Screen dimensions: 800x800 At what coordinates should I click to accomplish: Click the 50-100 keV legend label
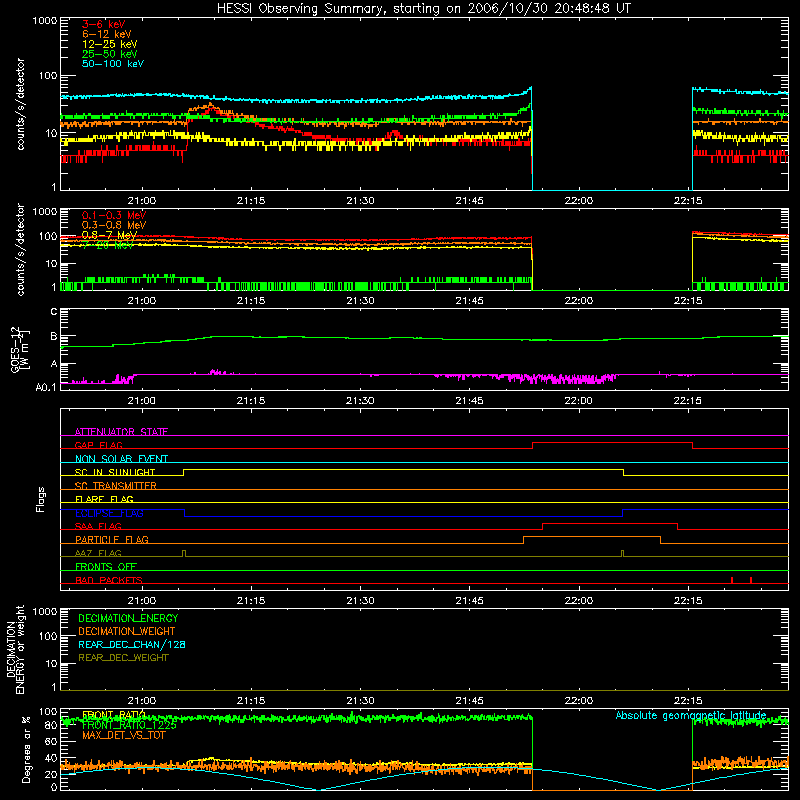[x=113, y=64]
